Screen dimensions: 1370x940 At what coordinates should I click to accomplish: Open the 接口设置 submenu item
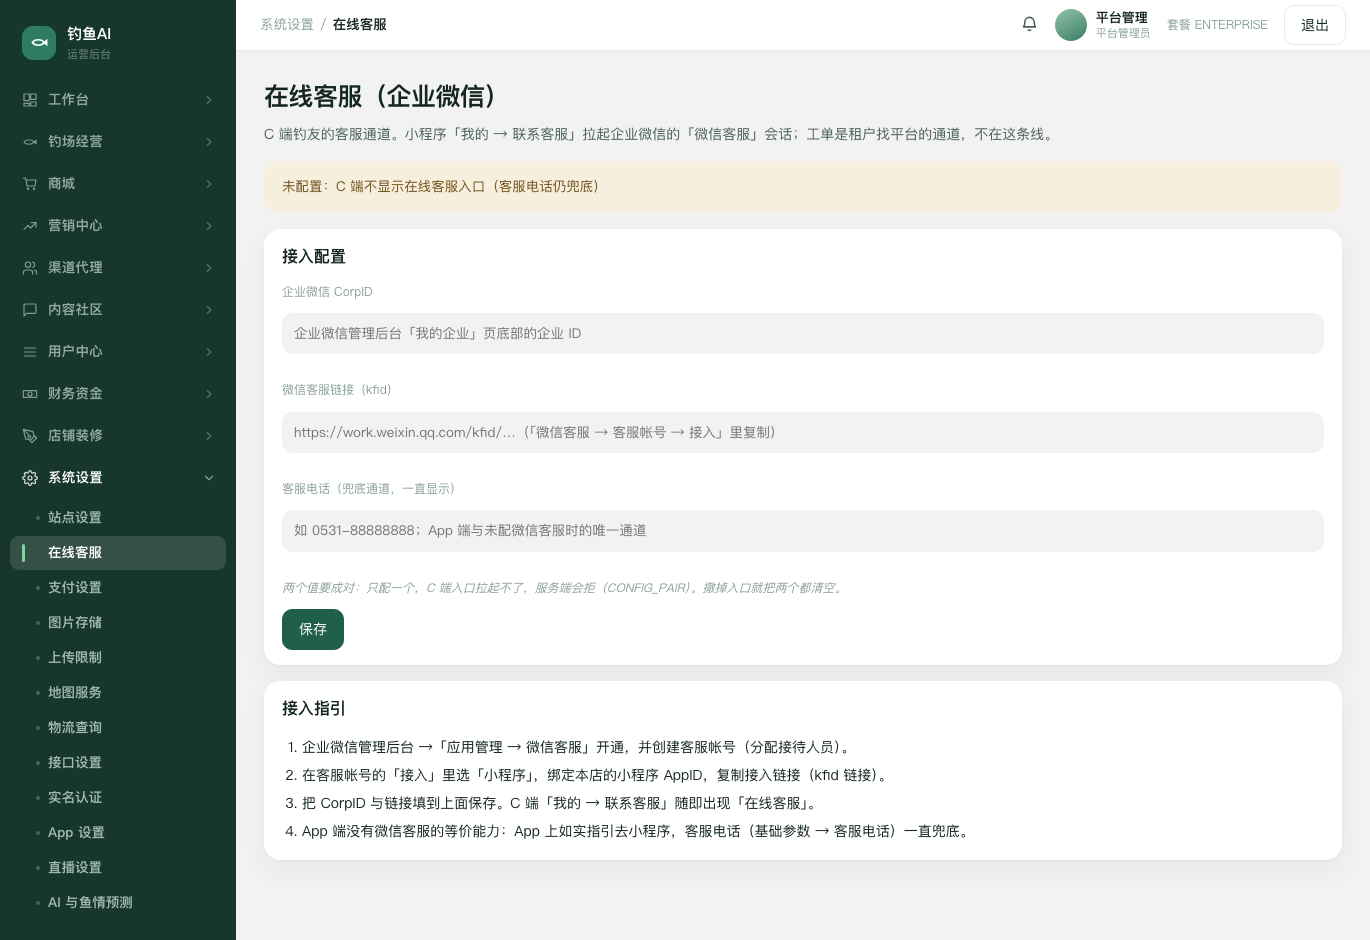point(118,763)
